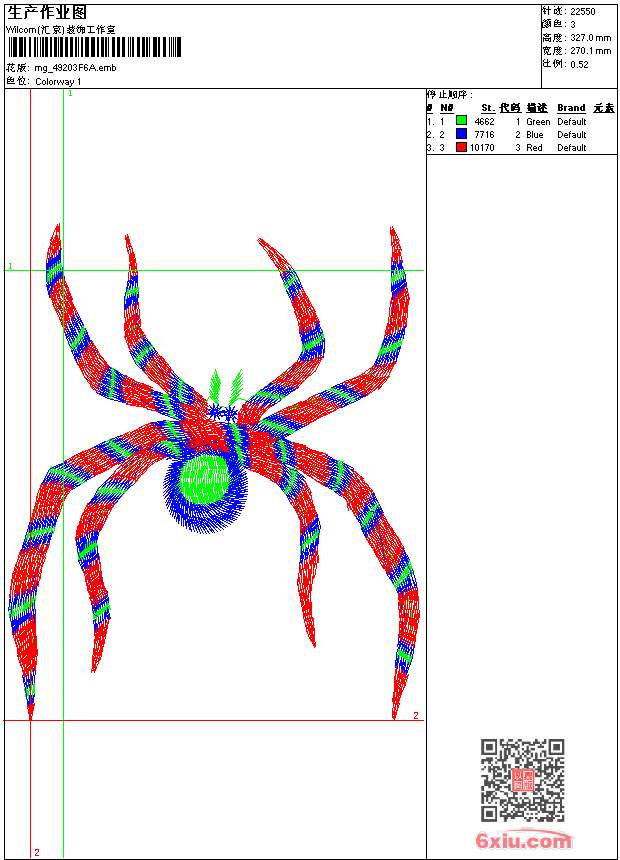
Task: Click the barcode under the Wilcom title
Action: [94, 47]
